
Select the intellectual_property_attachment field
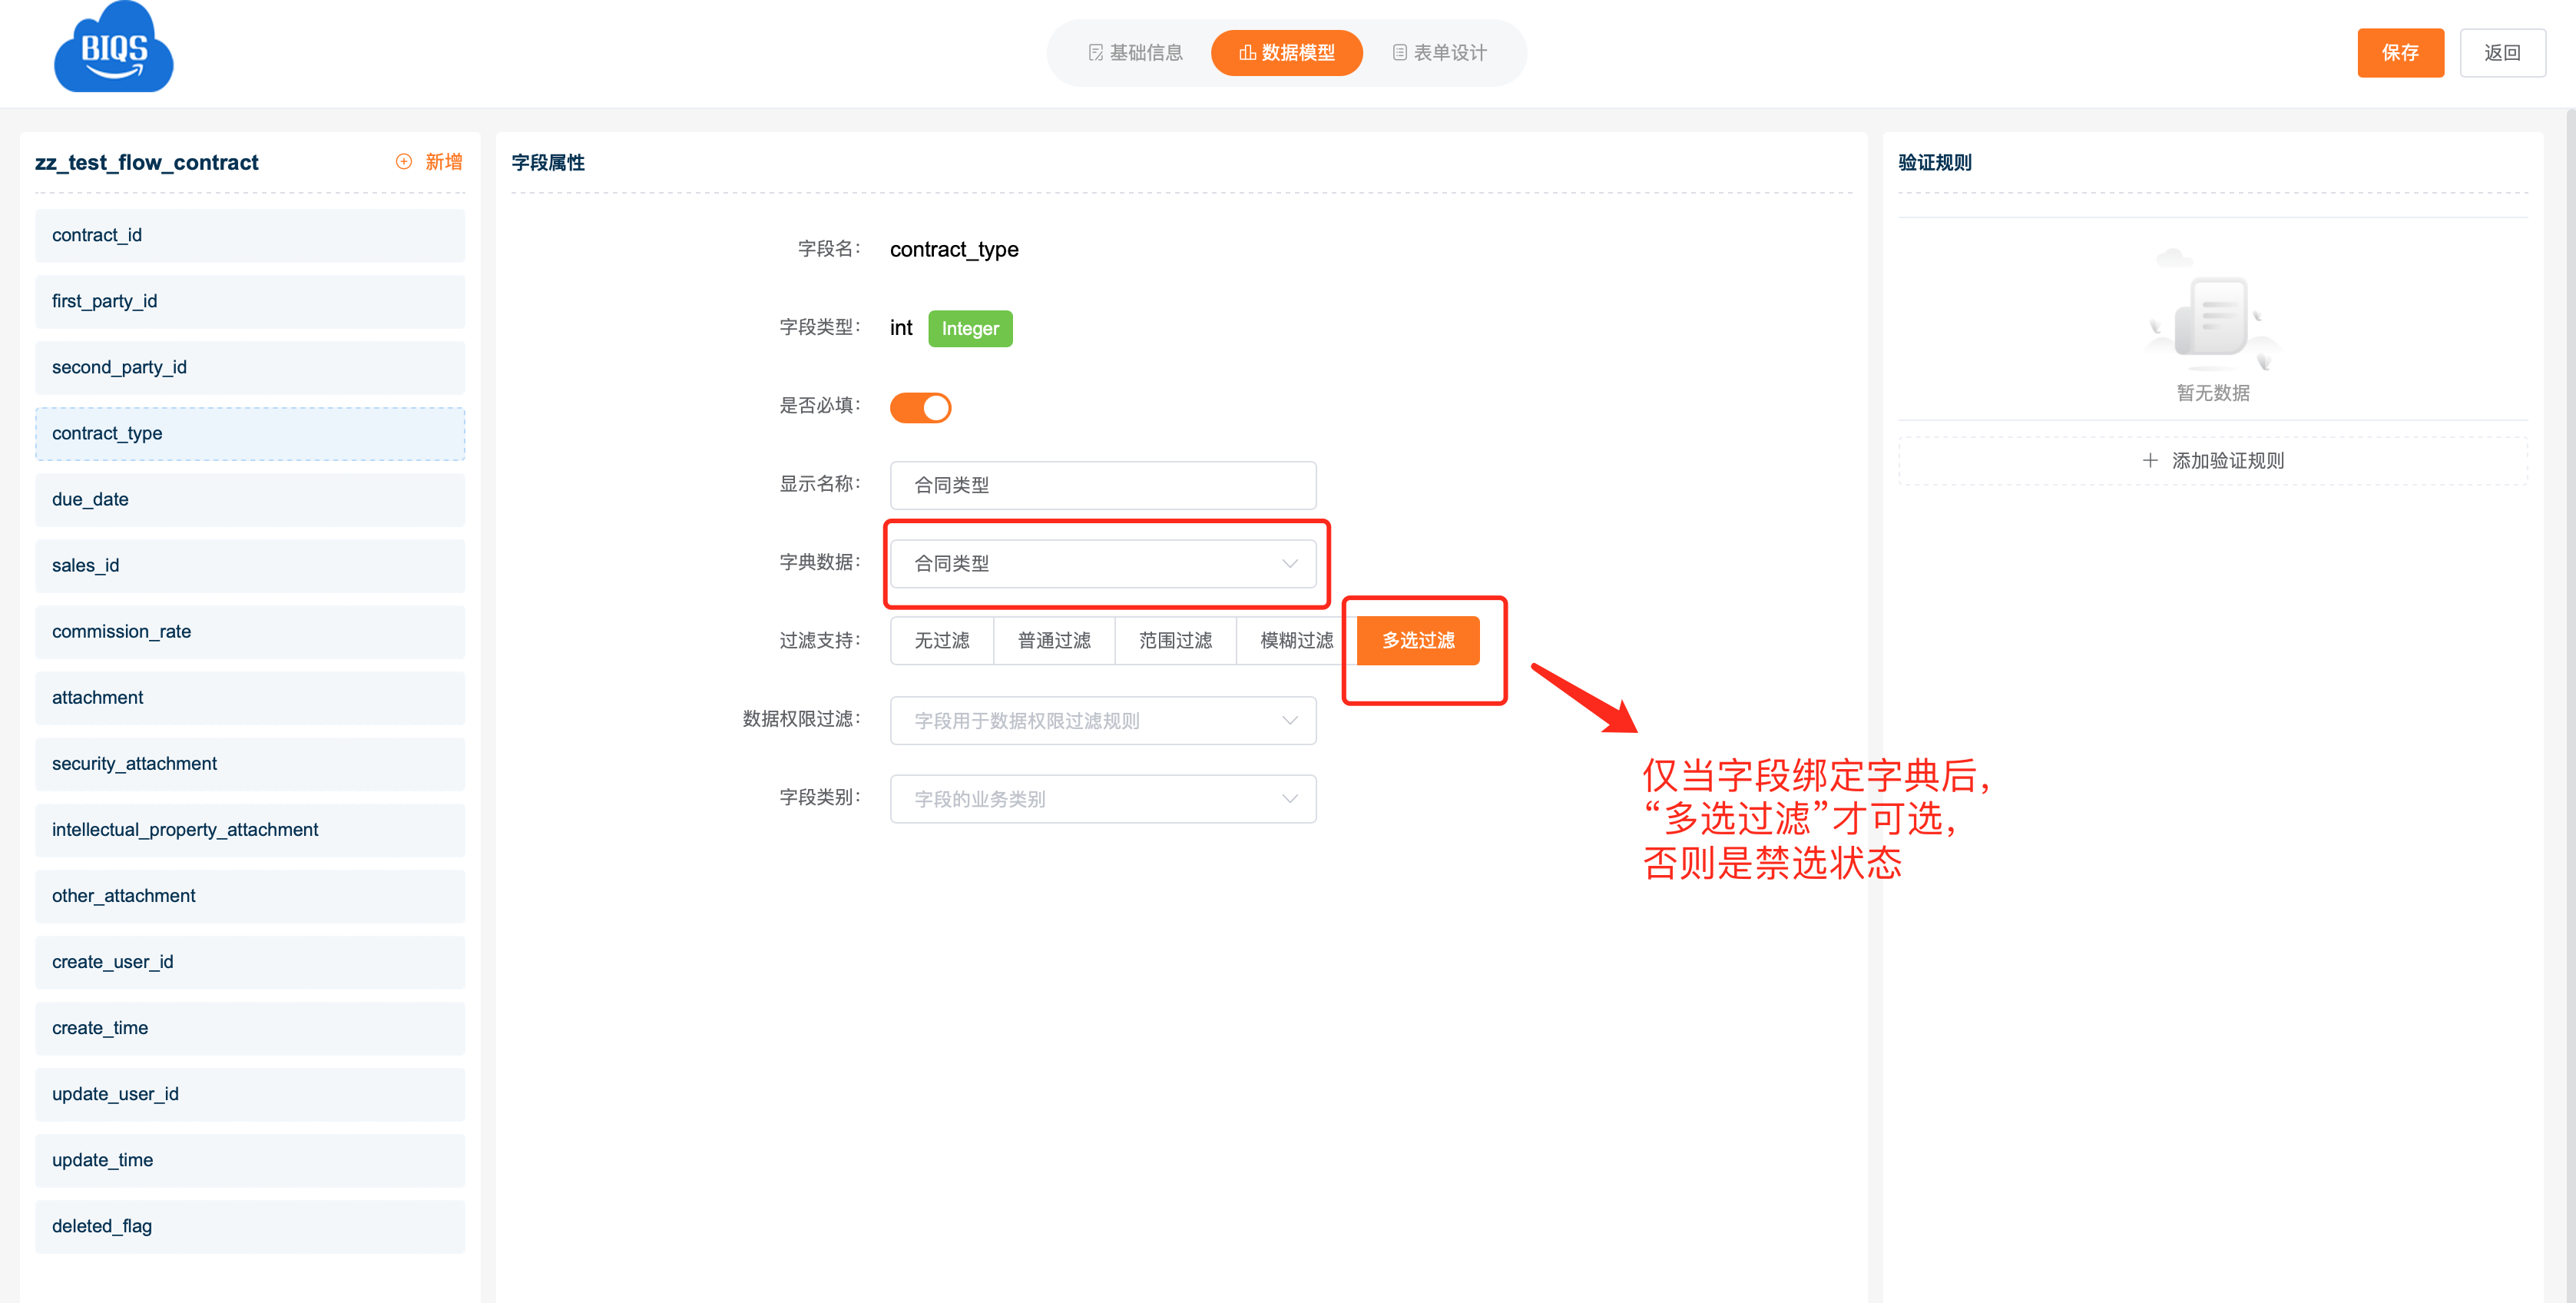click(250, 829)
